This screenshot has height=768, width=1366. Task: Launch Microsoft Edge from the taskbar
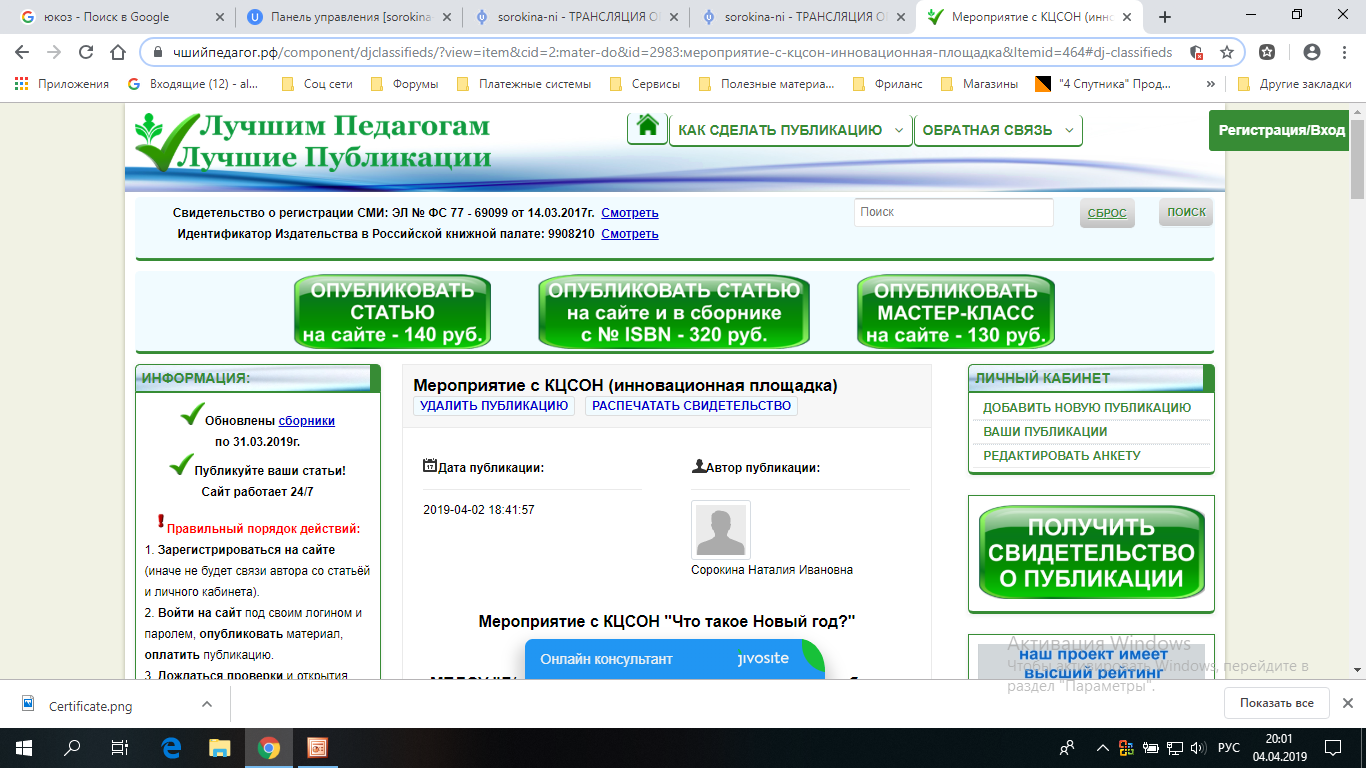point(171,747)
